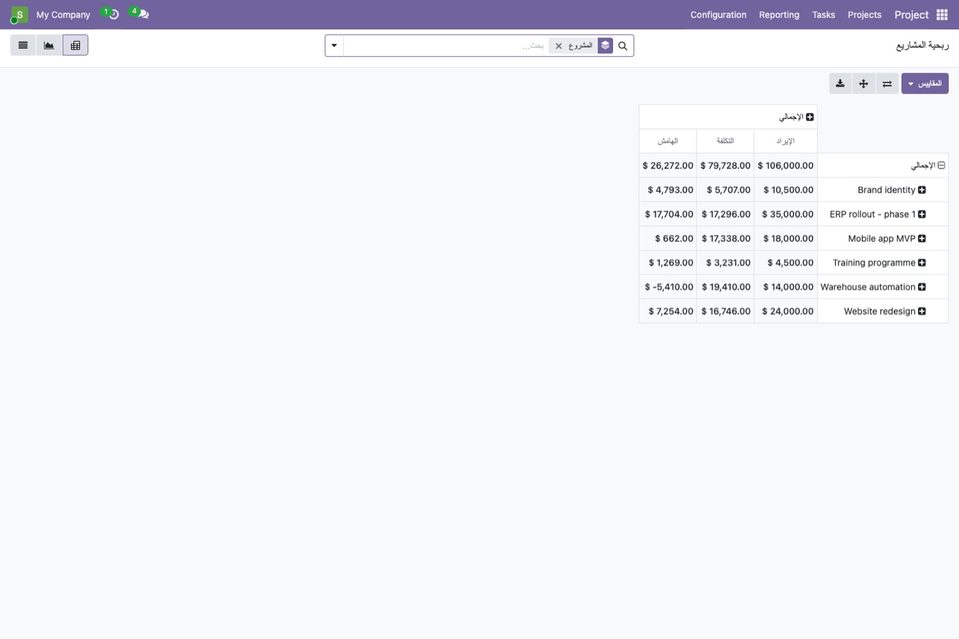Flip the pivot axis with swap icon
959x639 pixels.
click(x=887, y=84)
